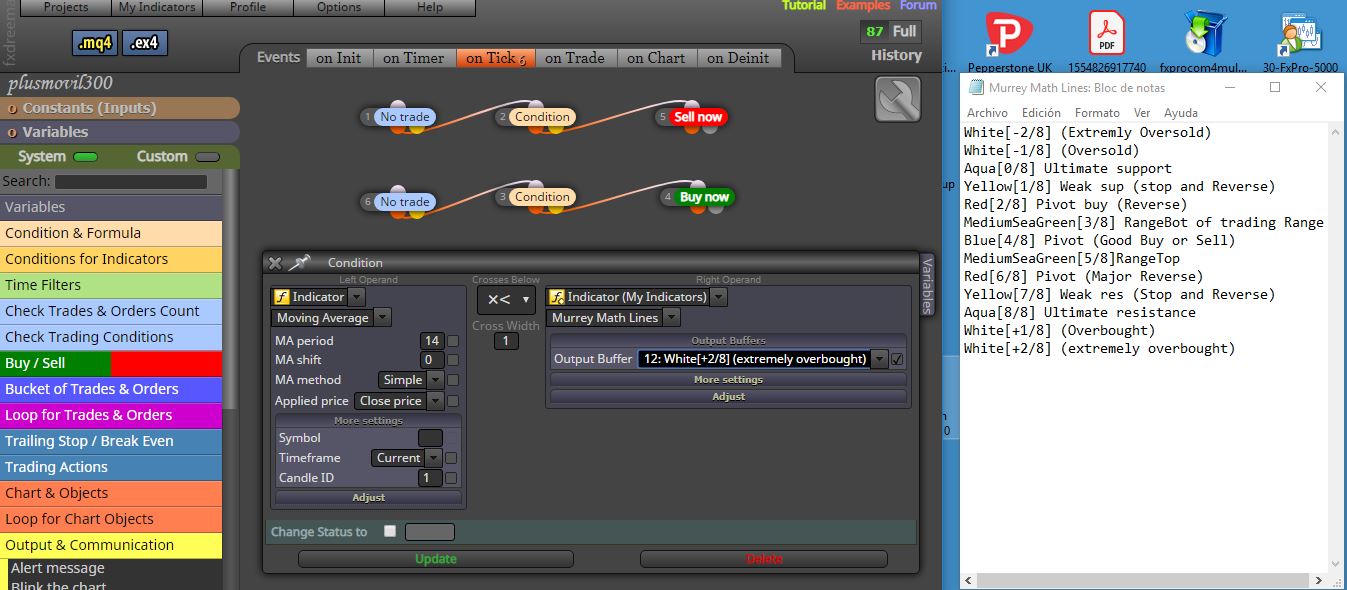This screenshot has height=590, width=1347.
Task: Open the Projects menu
Action: tap(66, 7)
